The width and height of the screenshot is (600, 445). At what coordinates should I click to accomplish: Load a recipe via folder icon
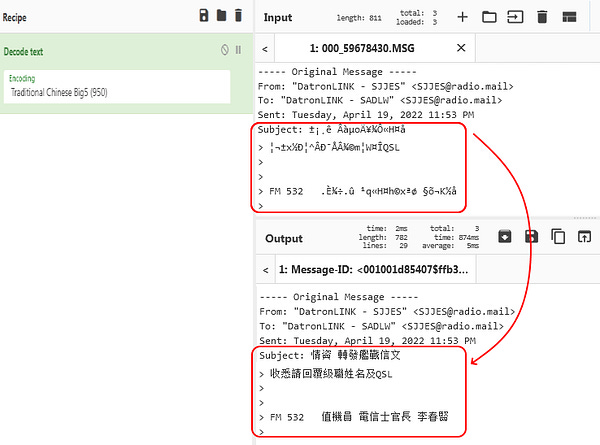tap(221, 16)
